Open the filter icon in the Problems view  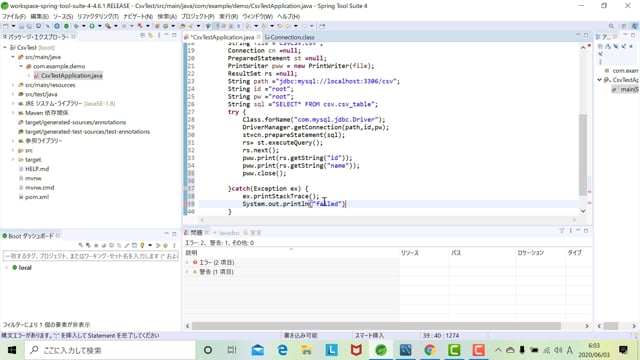point(562,231)
